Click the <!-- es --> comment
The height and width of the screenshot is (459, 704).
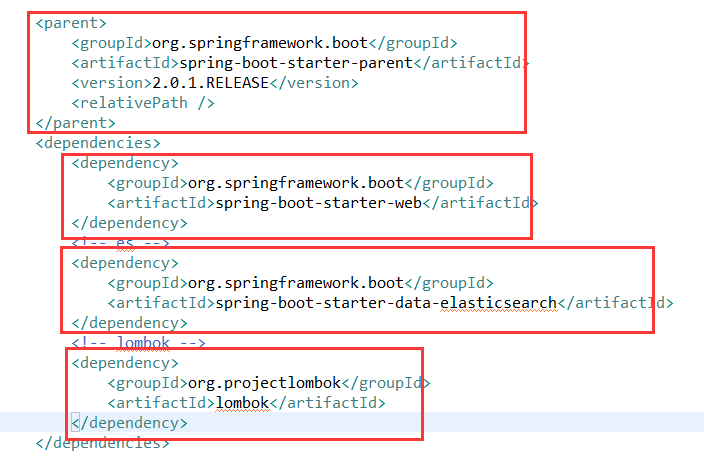click(120, 243)
